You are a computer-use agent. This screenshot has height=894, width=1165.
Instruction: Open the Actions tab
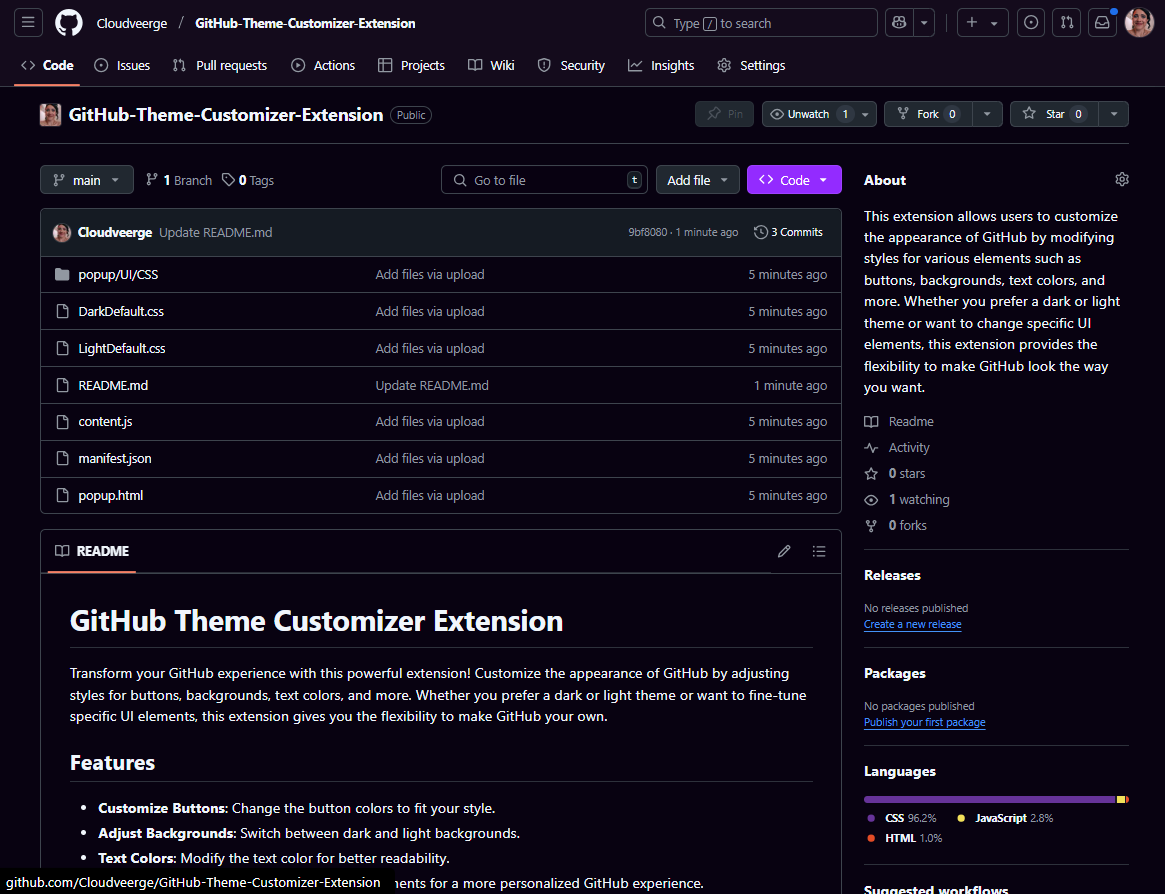point(322,65)
